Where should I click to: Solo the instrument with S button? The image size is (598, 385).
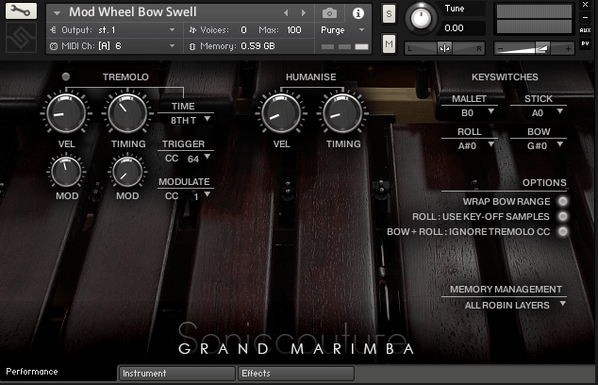coord(389,14)
